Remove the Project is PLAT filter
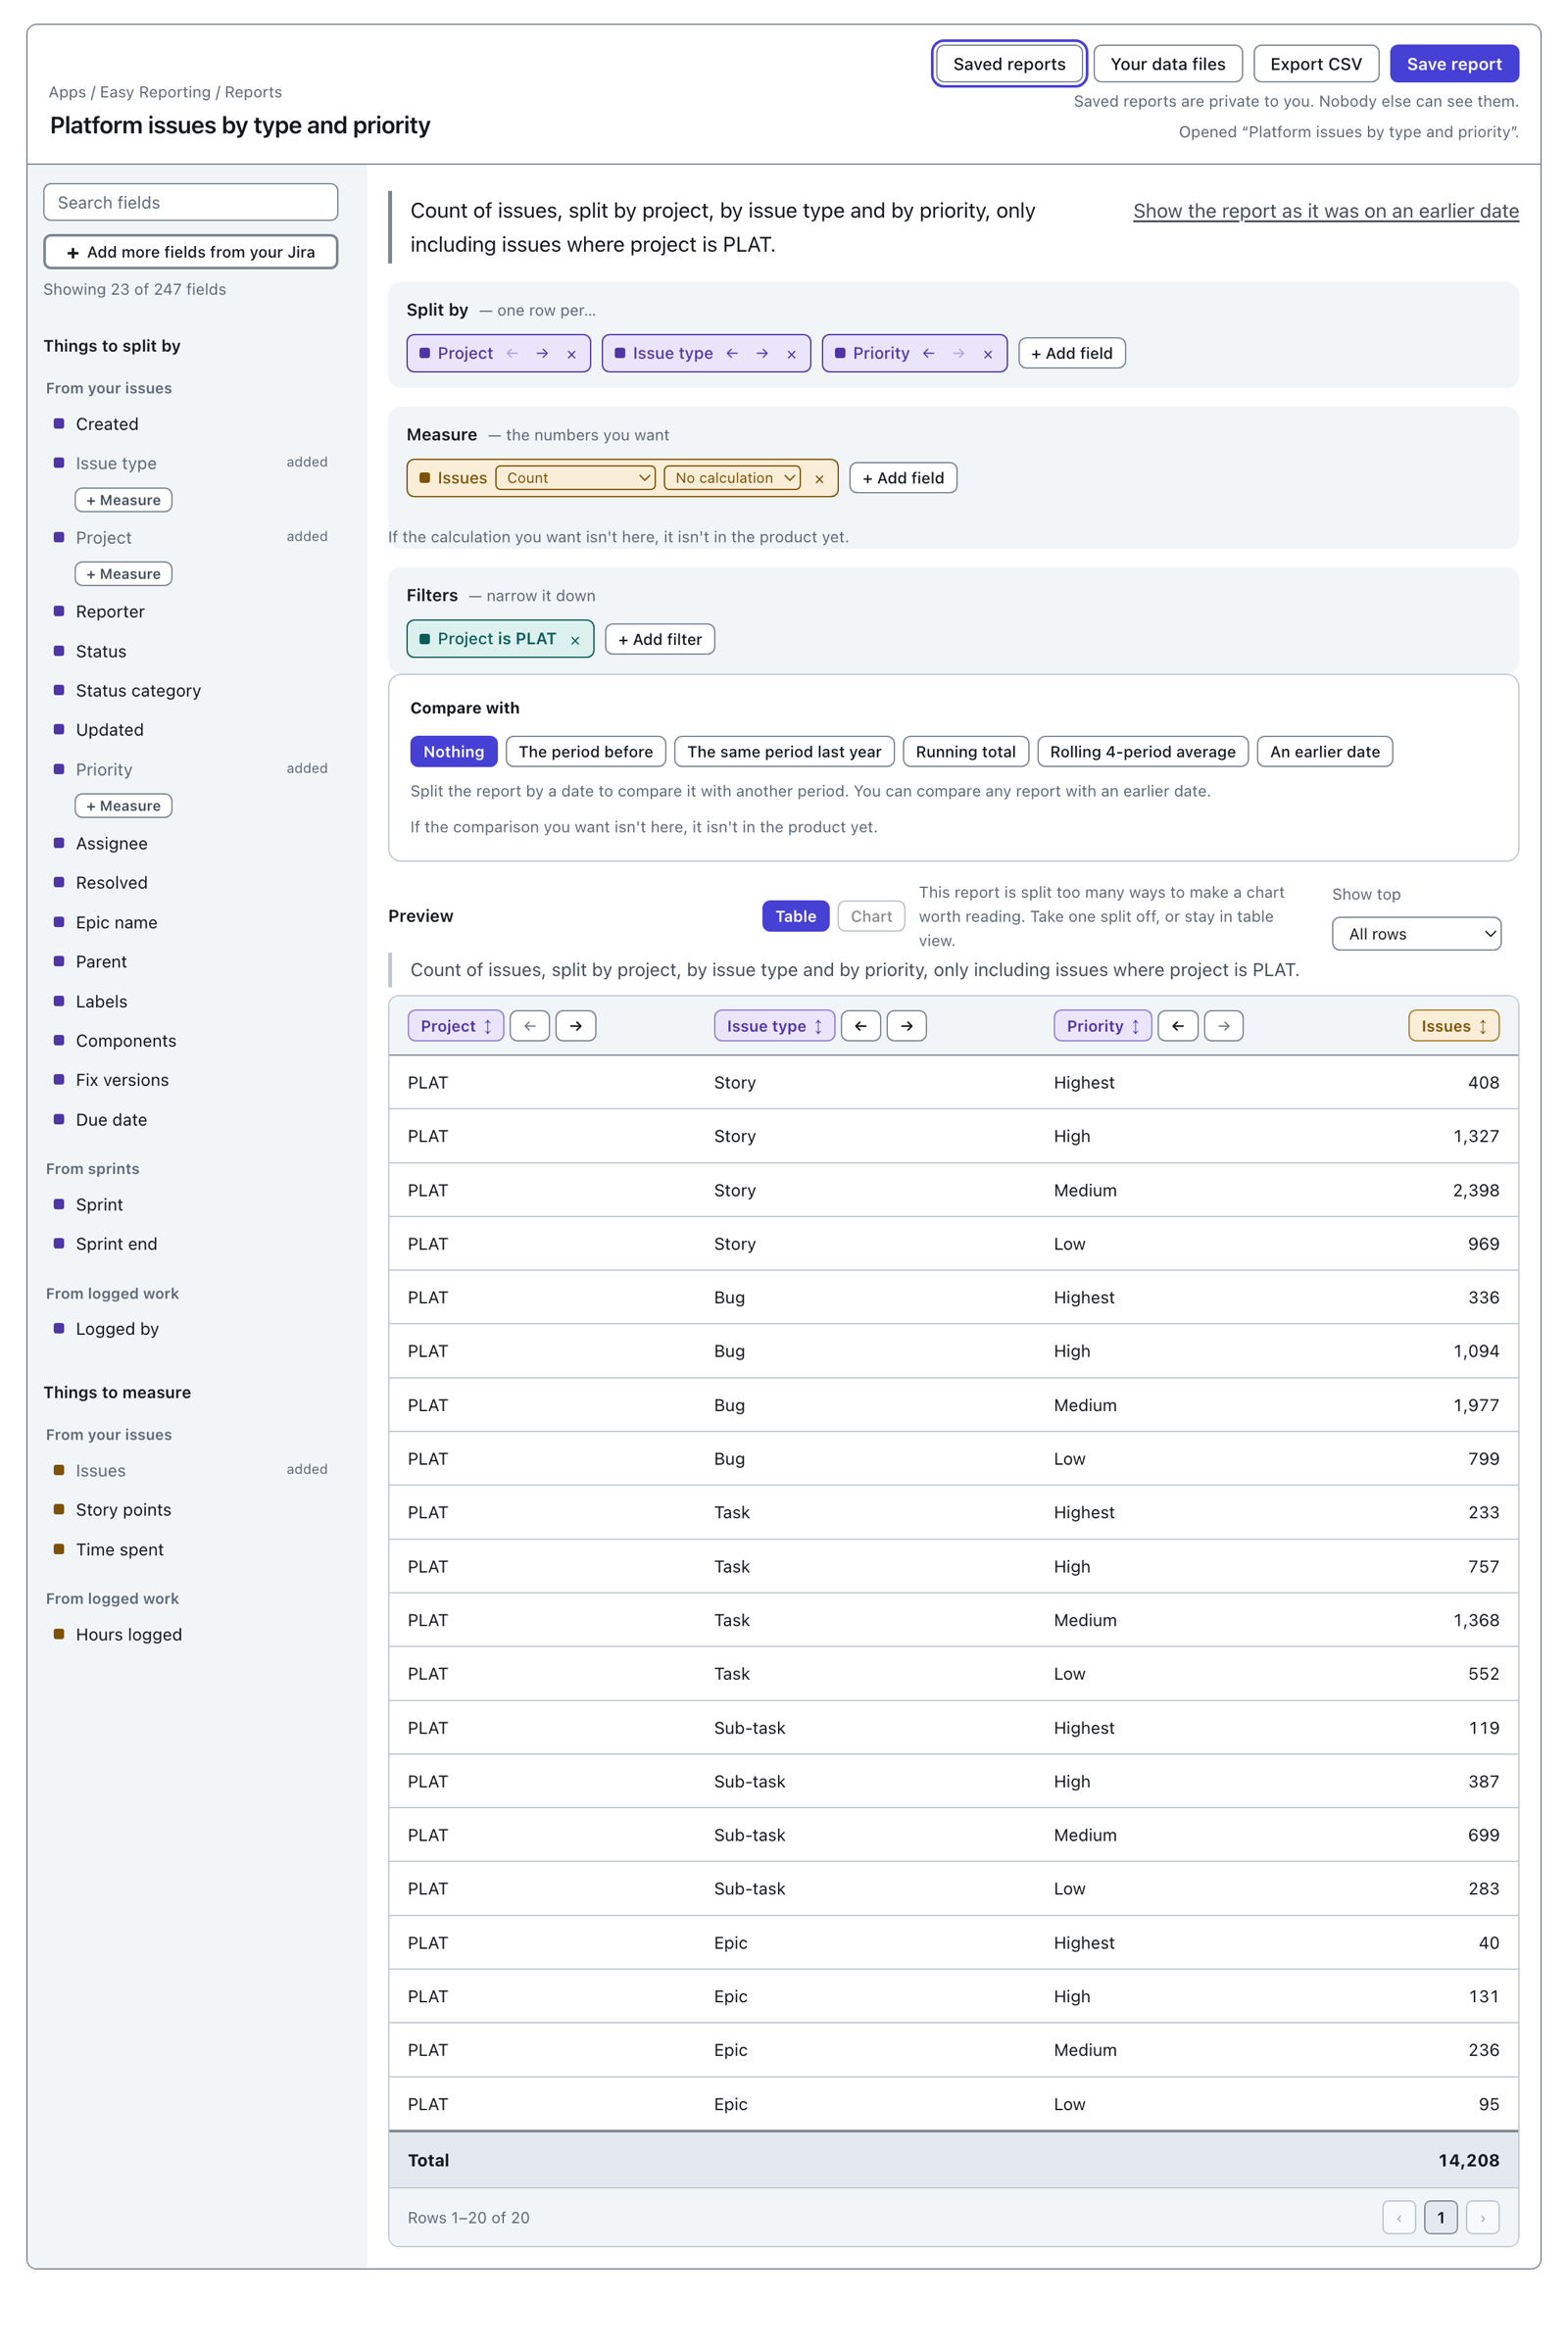The image size is (1568, 2352). tap(575, 640)
